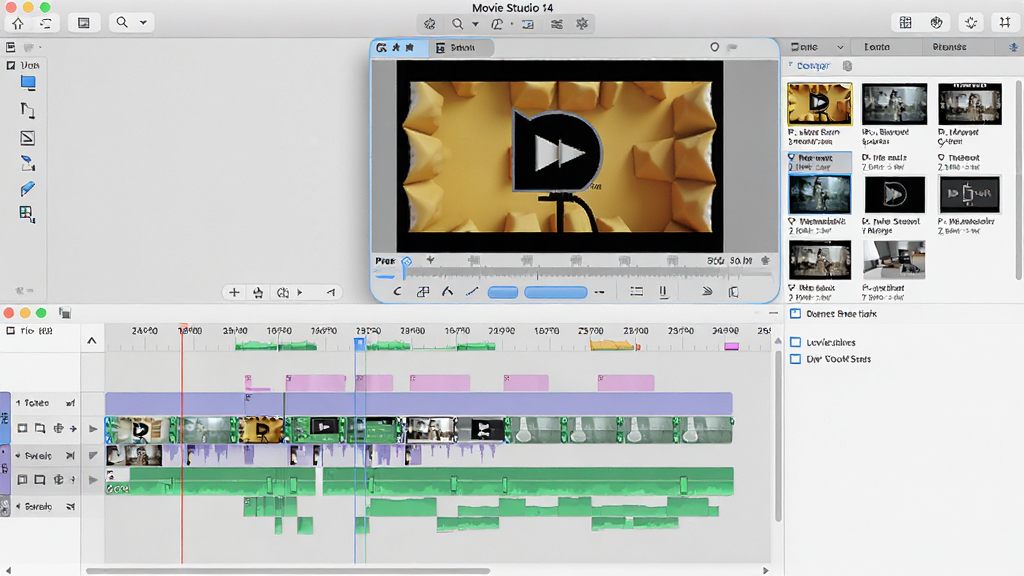Click the blue link text under the media tabs
This screenshot has height=576, width=1024.
813,66
